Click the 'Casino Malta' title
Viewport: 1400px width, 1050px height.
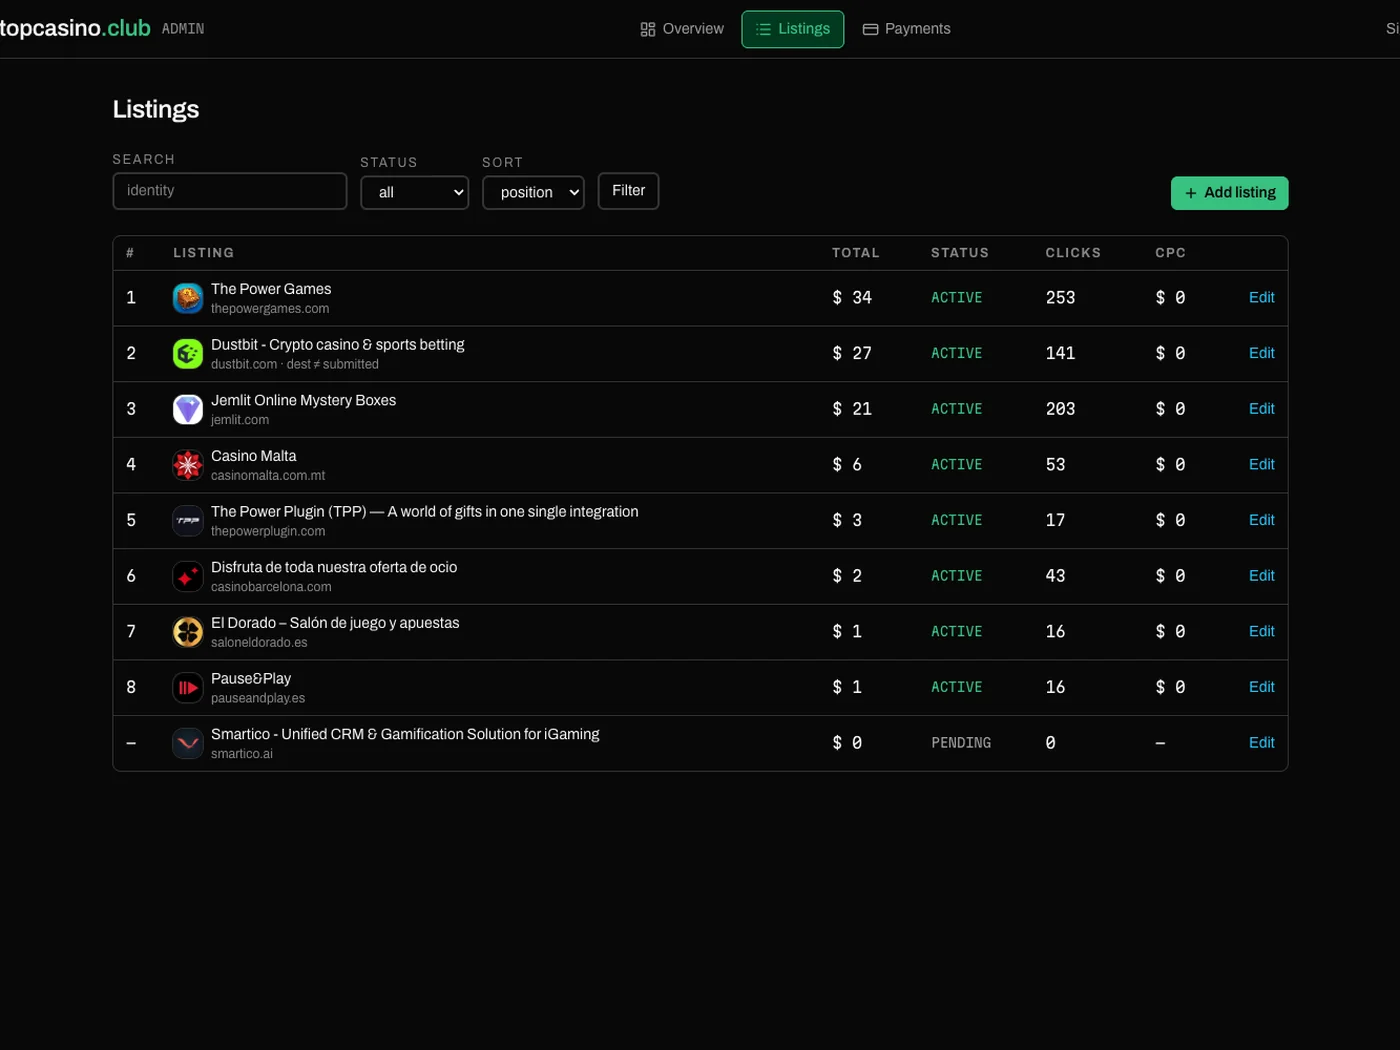point(253,456)
